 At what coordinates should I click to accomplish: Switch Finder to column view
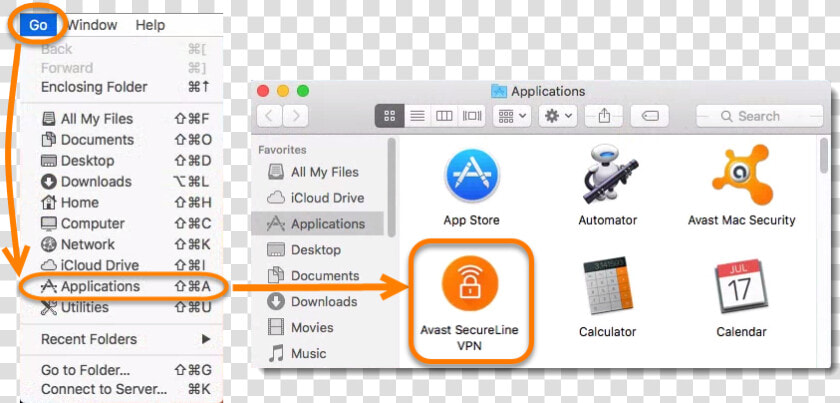click(444, 116)
